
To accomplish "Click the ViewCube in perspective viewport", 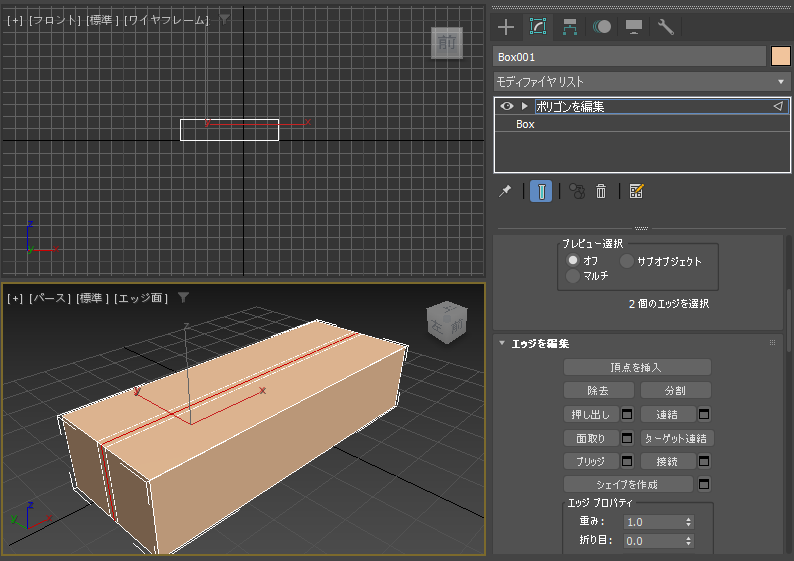I will 447,322.
